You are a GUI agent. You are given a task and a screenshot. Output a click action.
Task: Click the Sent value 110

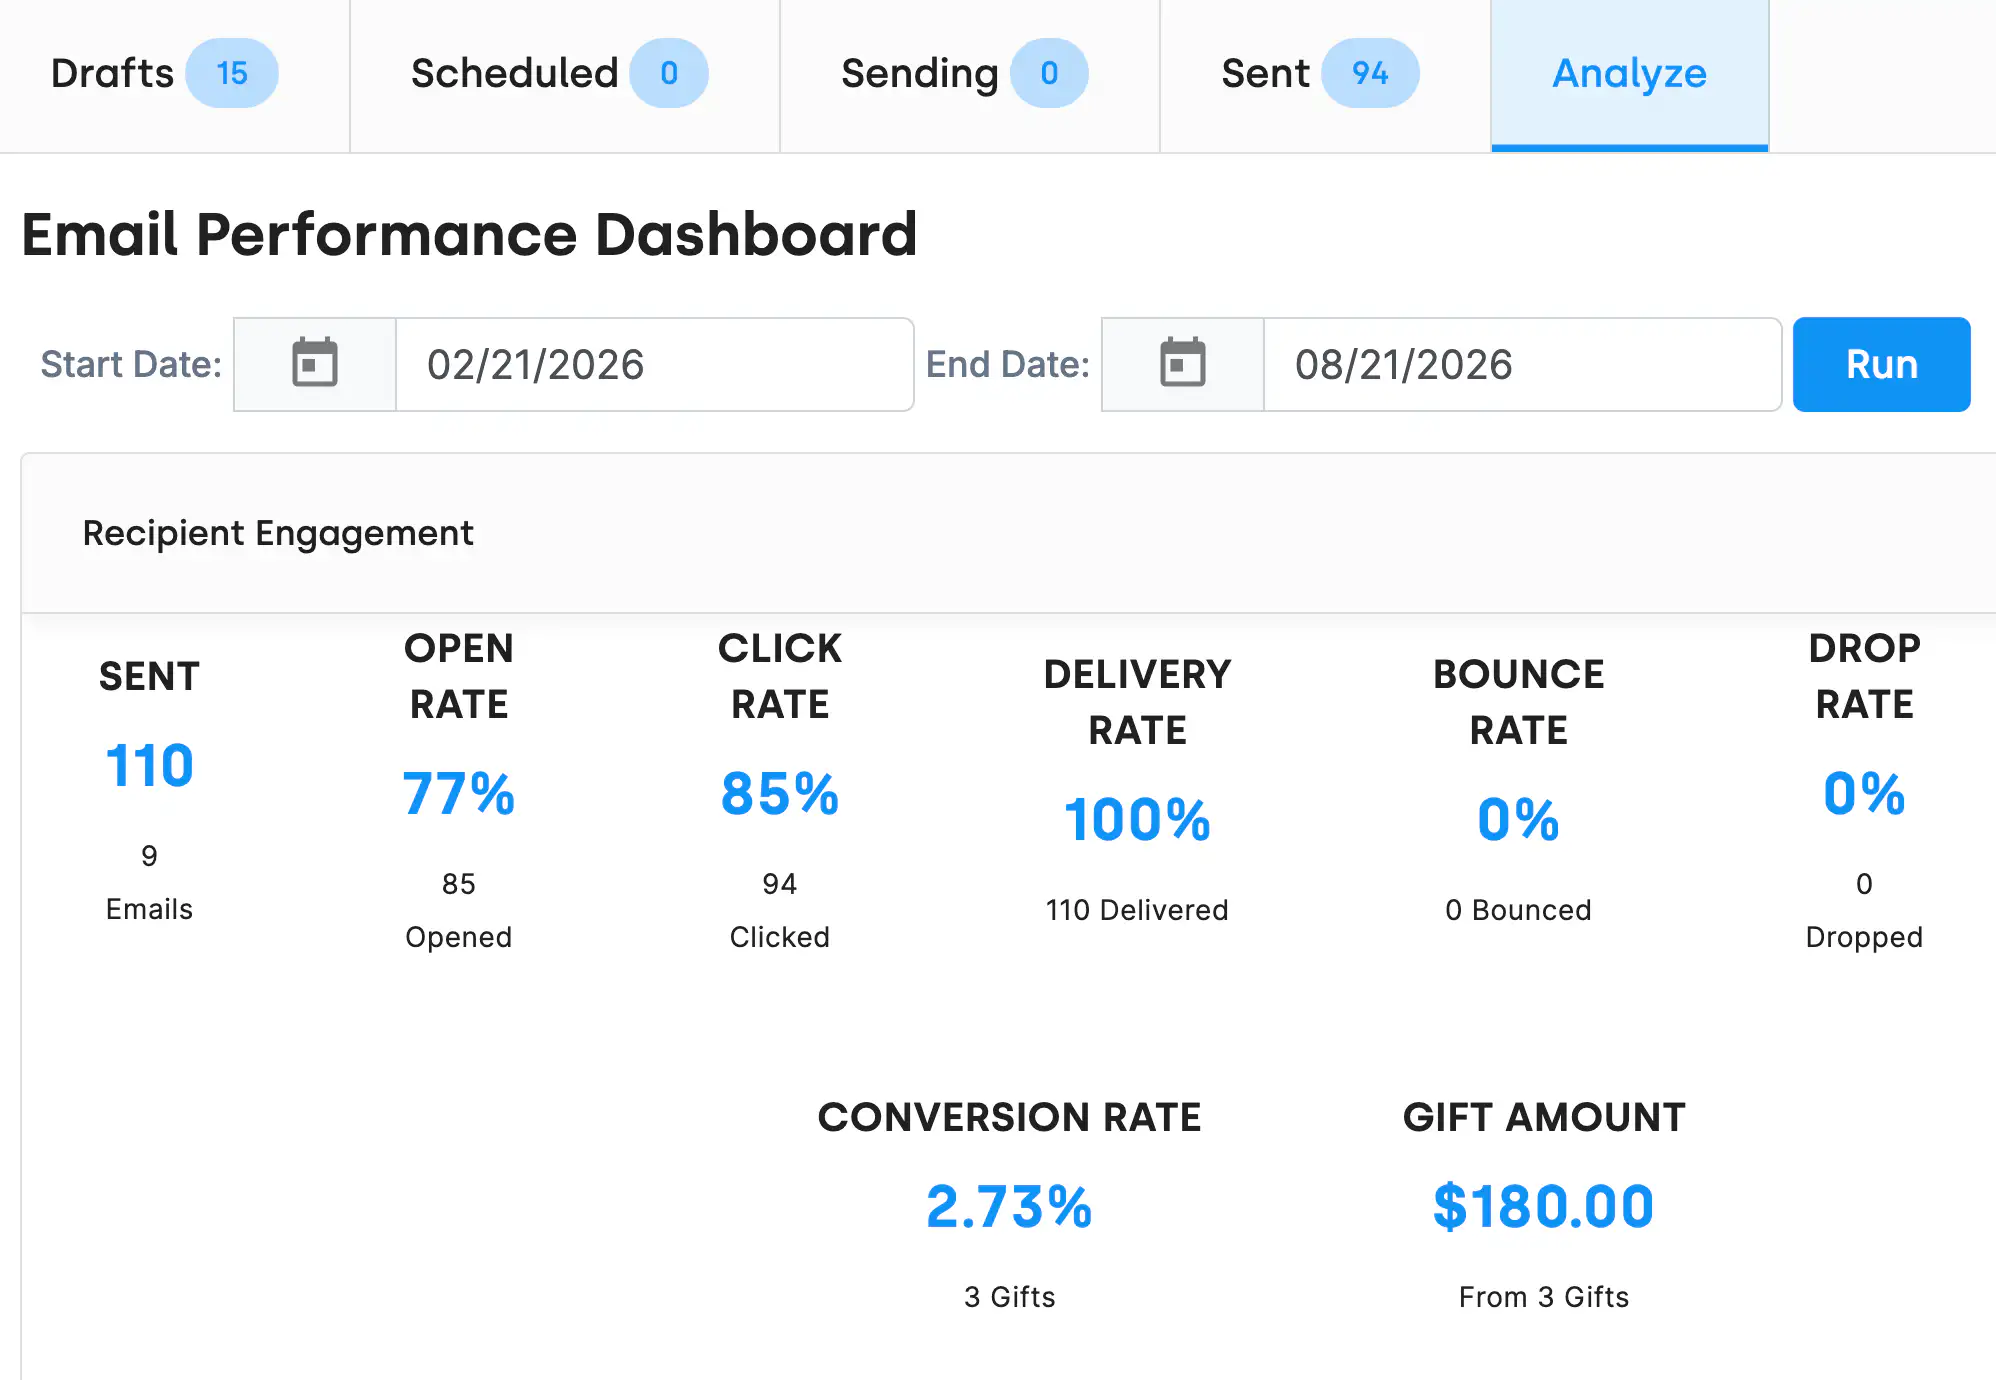click(x=149, y=766)
